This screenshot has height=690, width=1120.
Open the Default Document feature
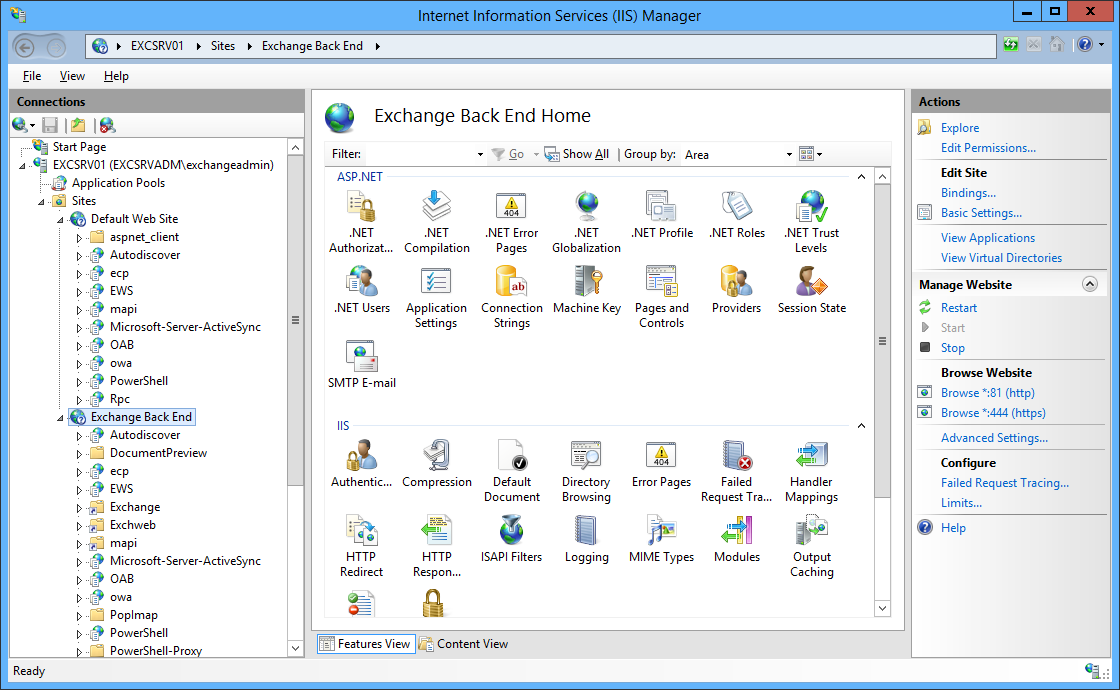(x=511, y=471)
